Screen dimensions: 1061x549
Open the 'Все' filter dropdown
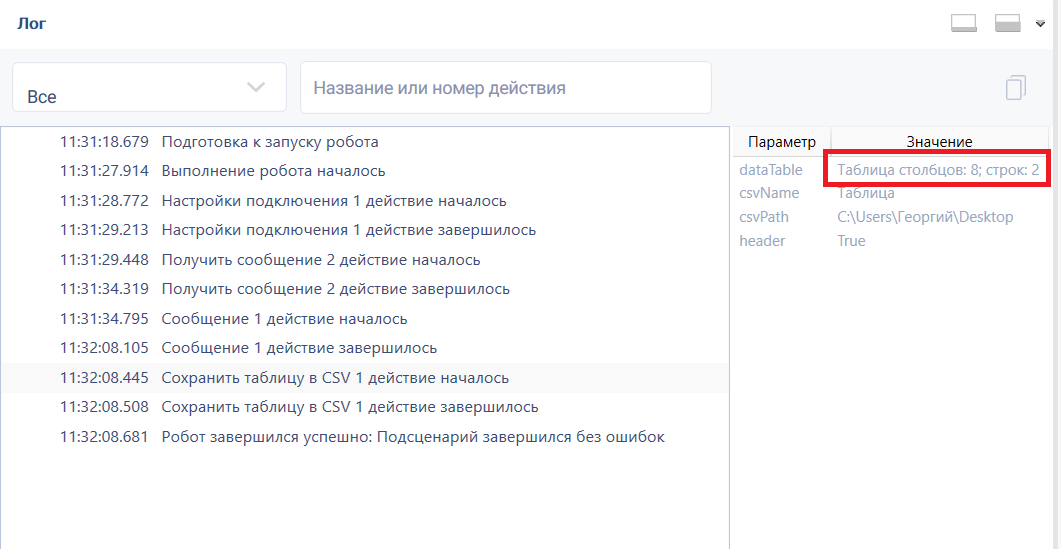click(150, 87)
